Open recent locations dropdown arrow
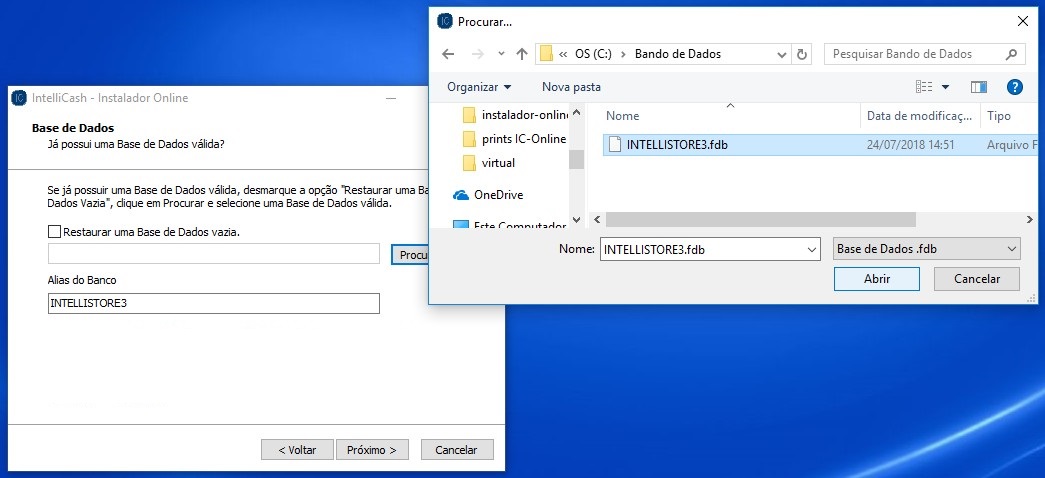 pyautogui.click(x=501, y=55)
